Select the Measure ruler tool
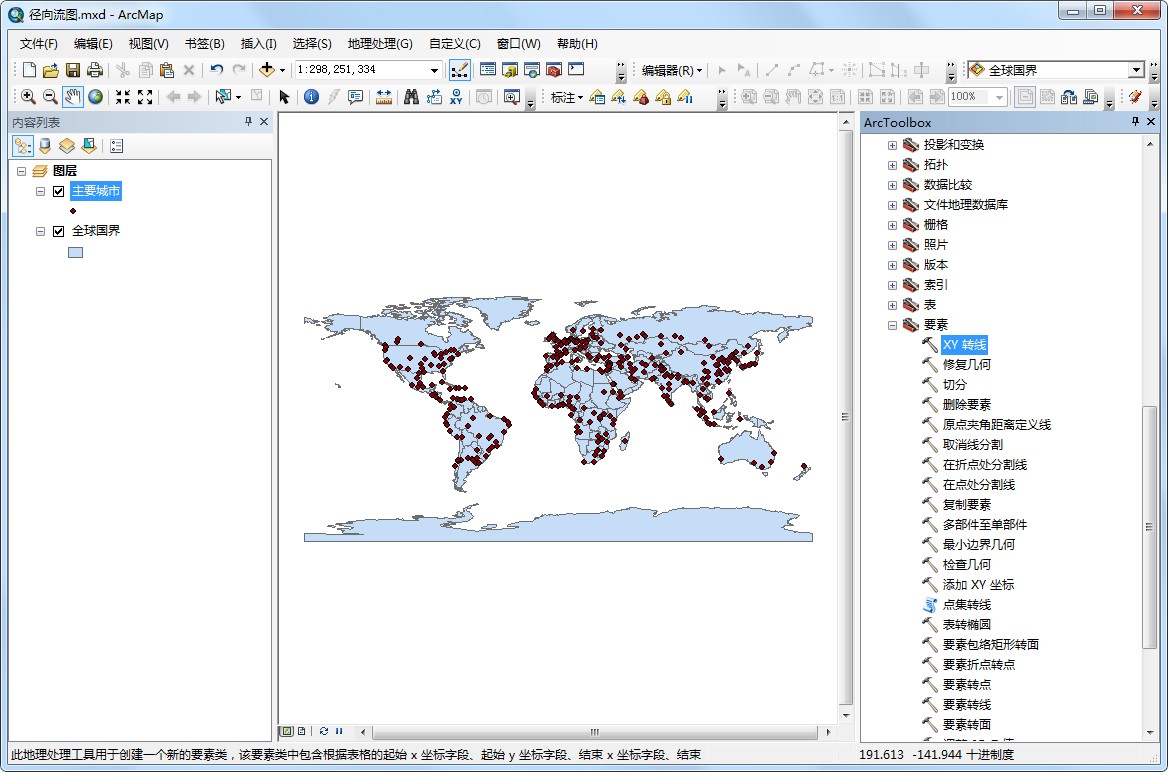 coord(384,97)
